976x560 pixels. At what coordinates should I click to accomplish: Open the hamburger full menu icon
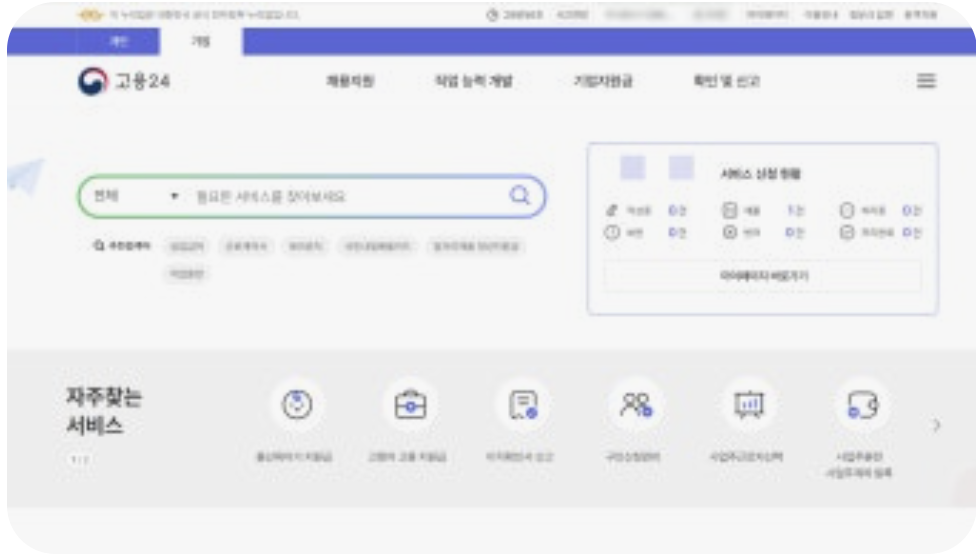coord(926,81)
